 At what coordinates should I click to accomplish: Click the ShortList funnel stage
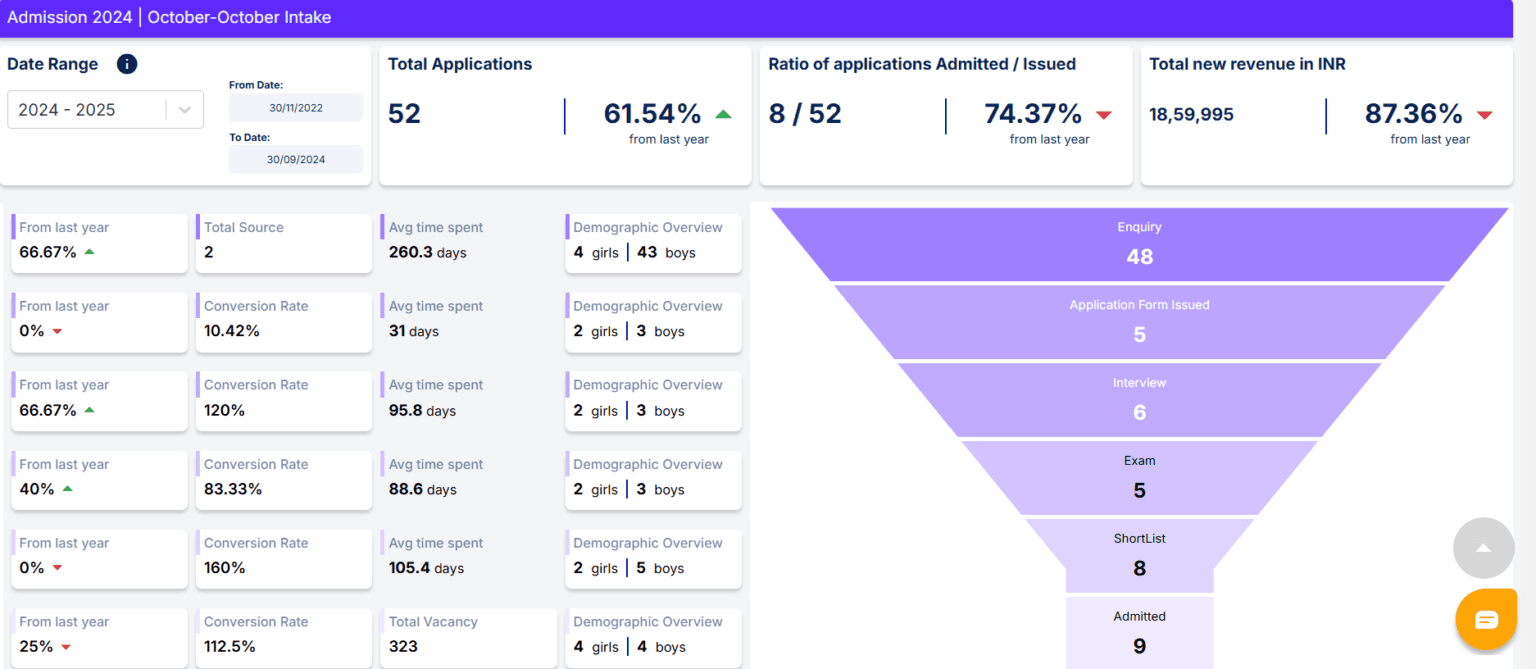pos(1139,553)
